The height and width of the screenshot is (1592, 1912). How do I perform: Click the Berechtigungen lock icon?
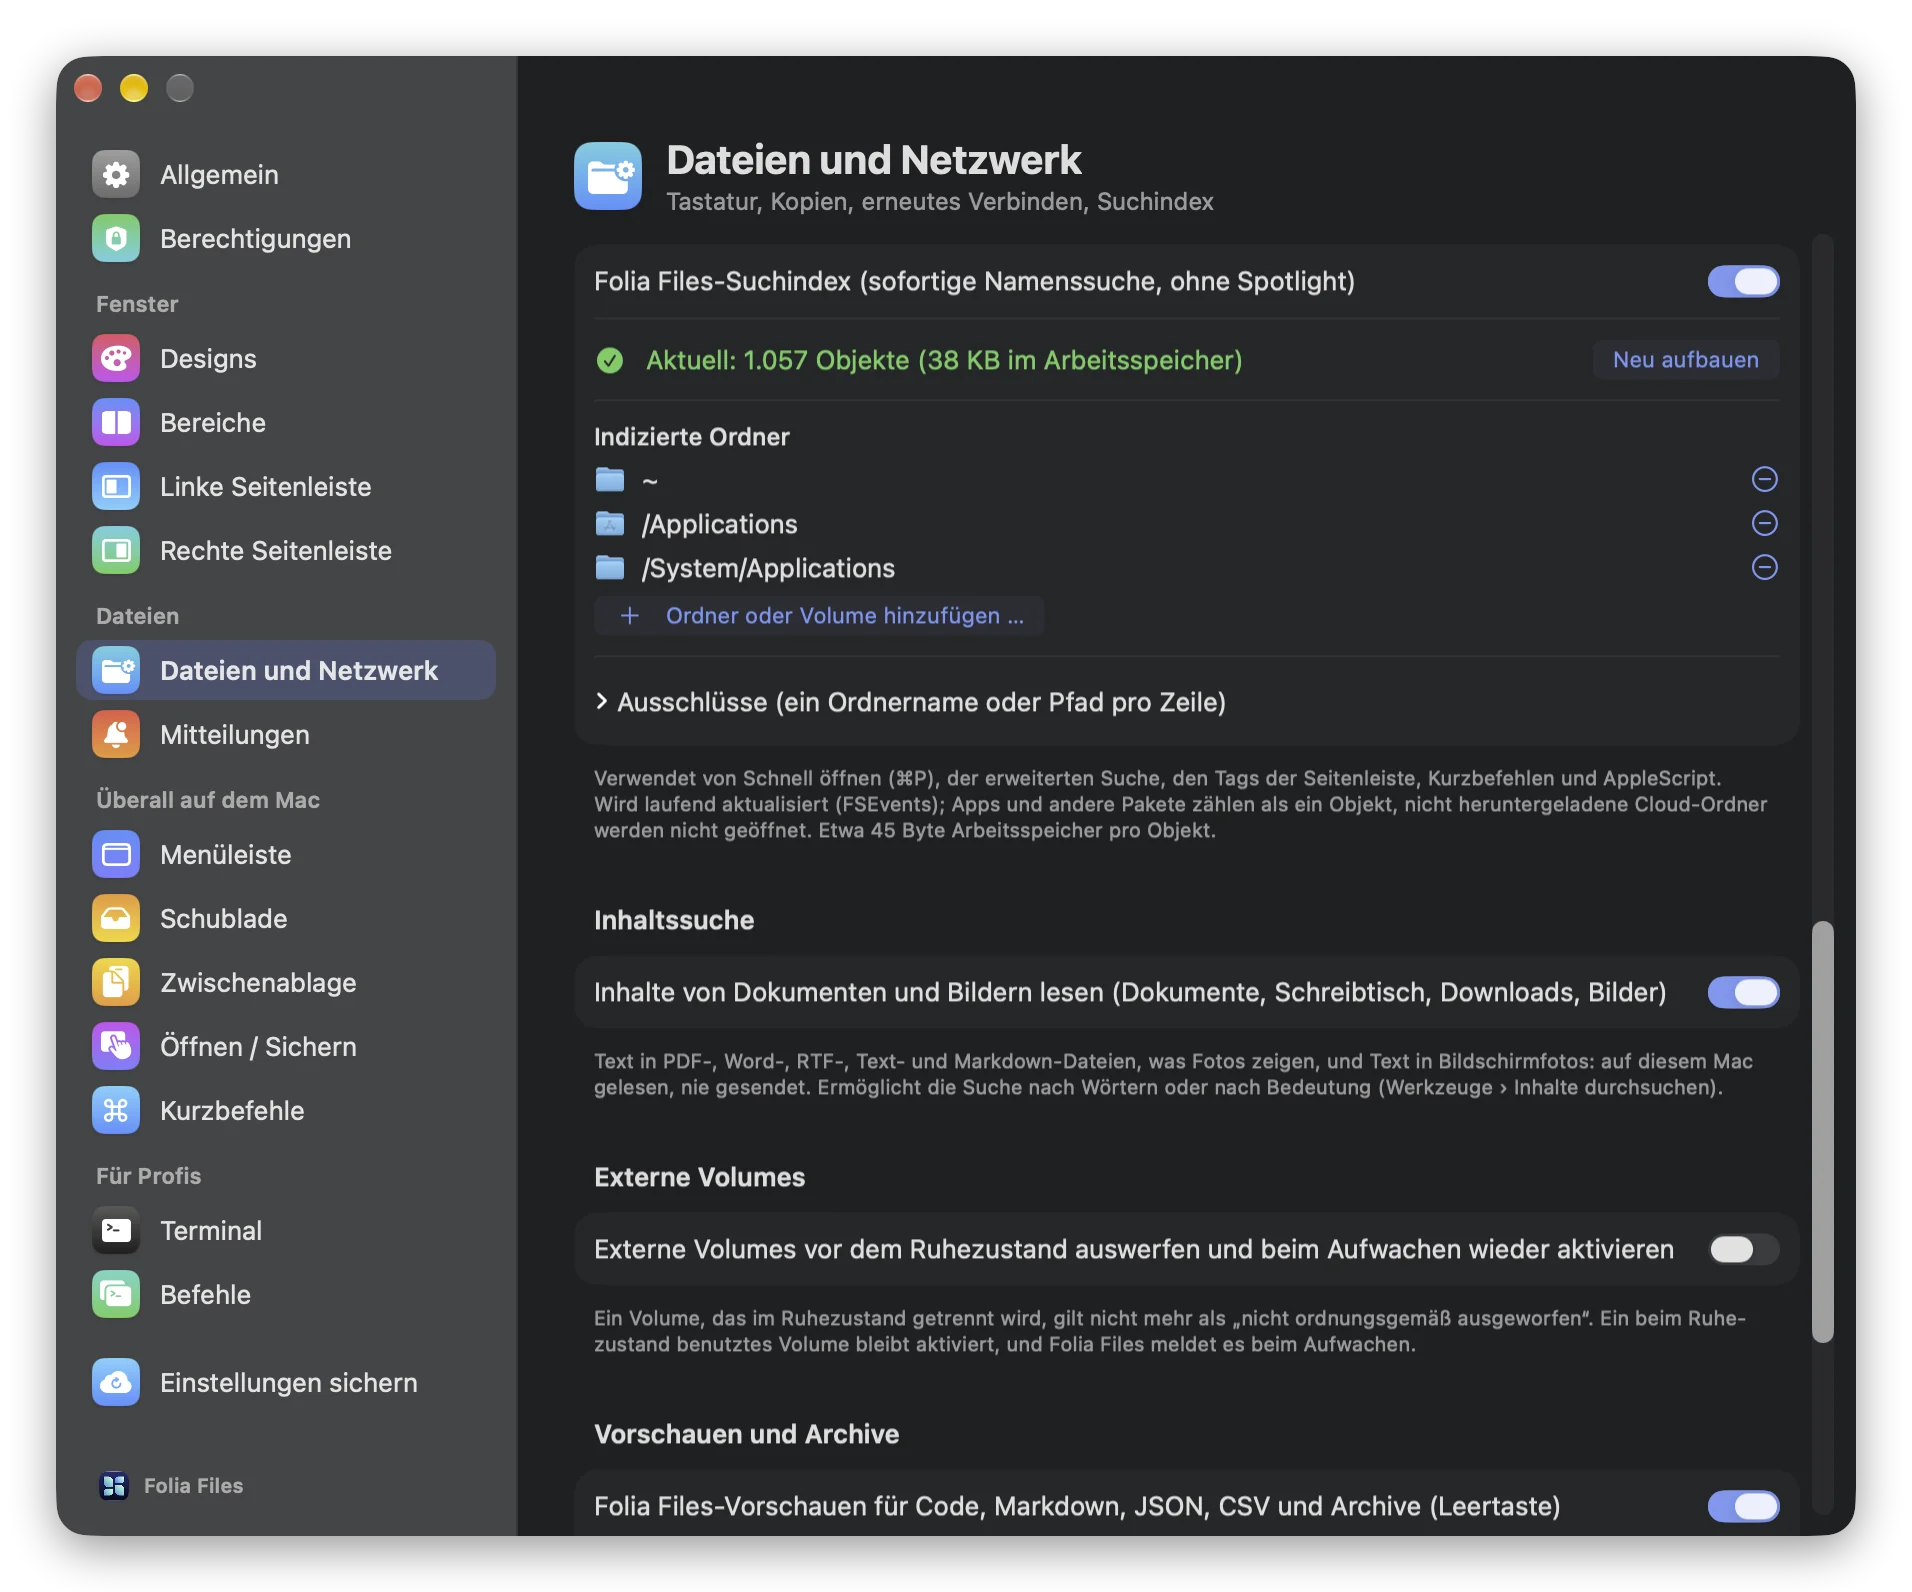pyautogui.click(x=116, y=239)
